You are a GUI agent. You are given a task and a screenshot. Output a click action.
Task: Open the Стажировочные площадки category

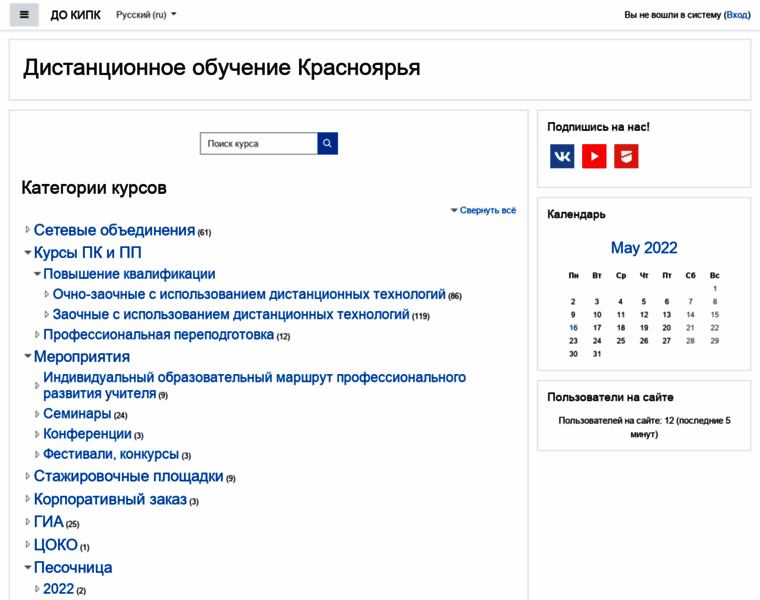click(128, 476)
